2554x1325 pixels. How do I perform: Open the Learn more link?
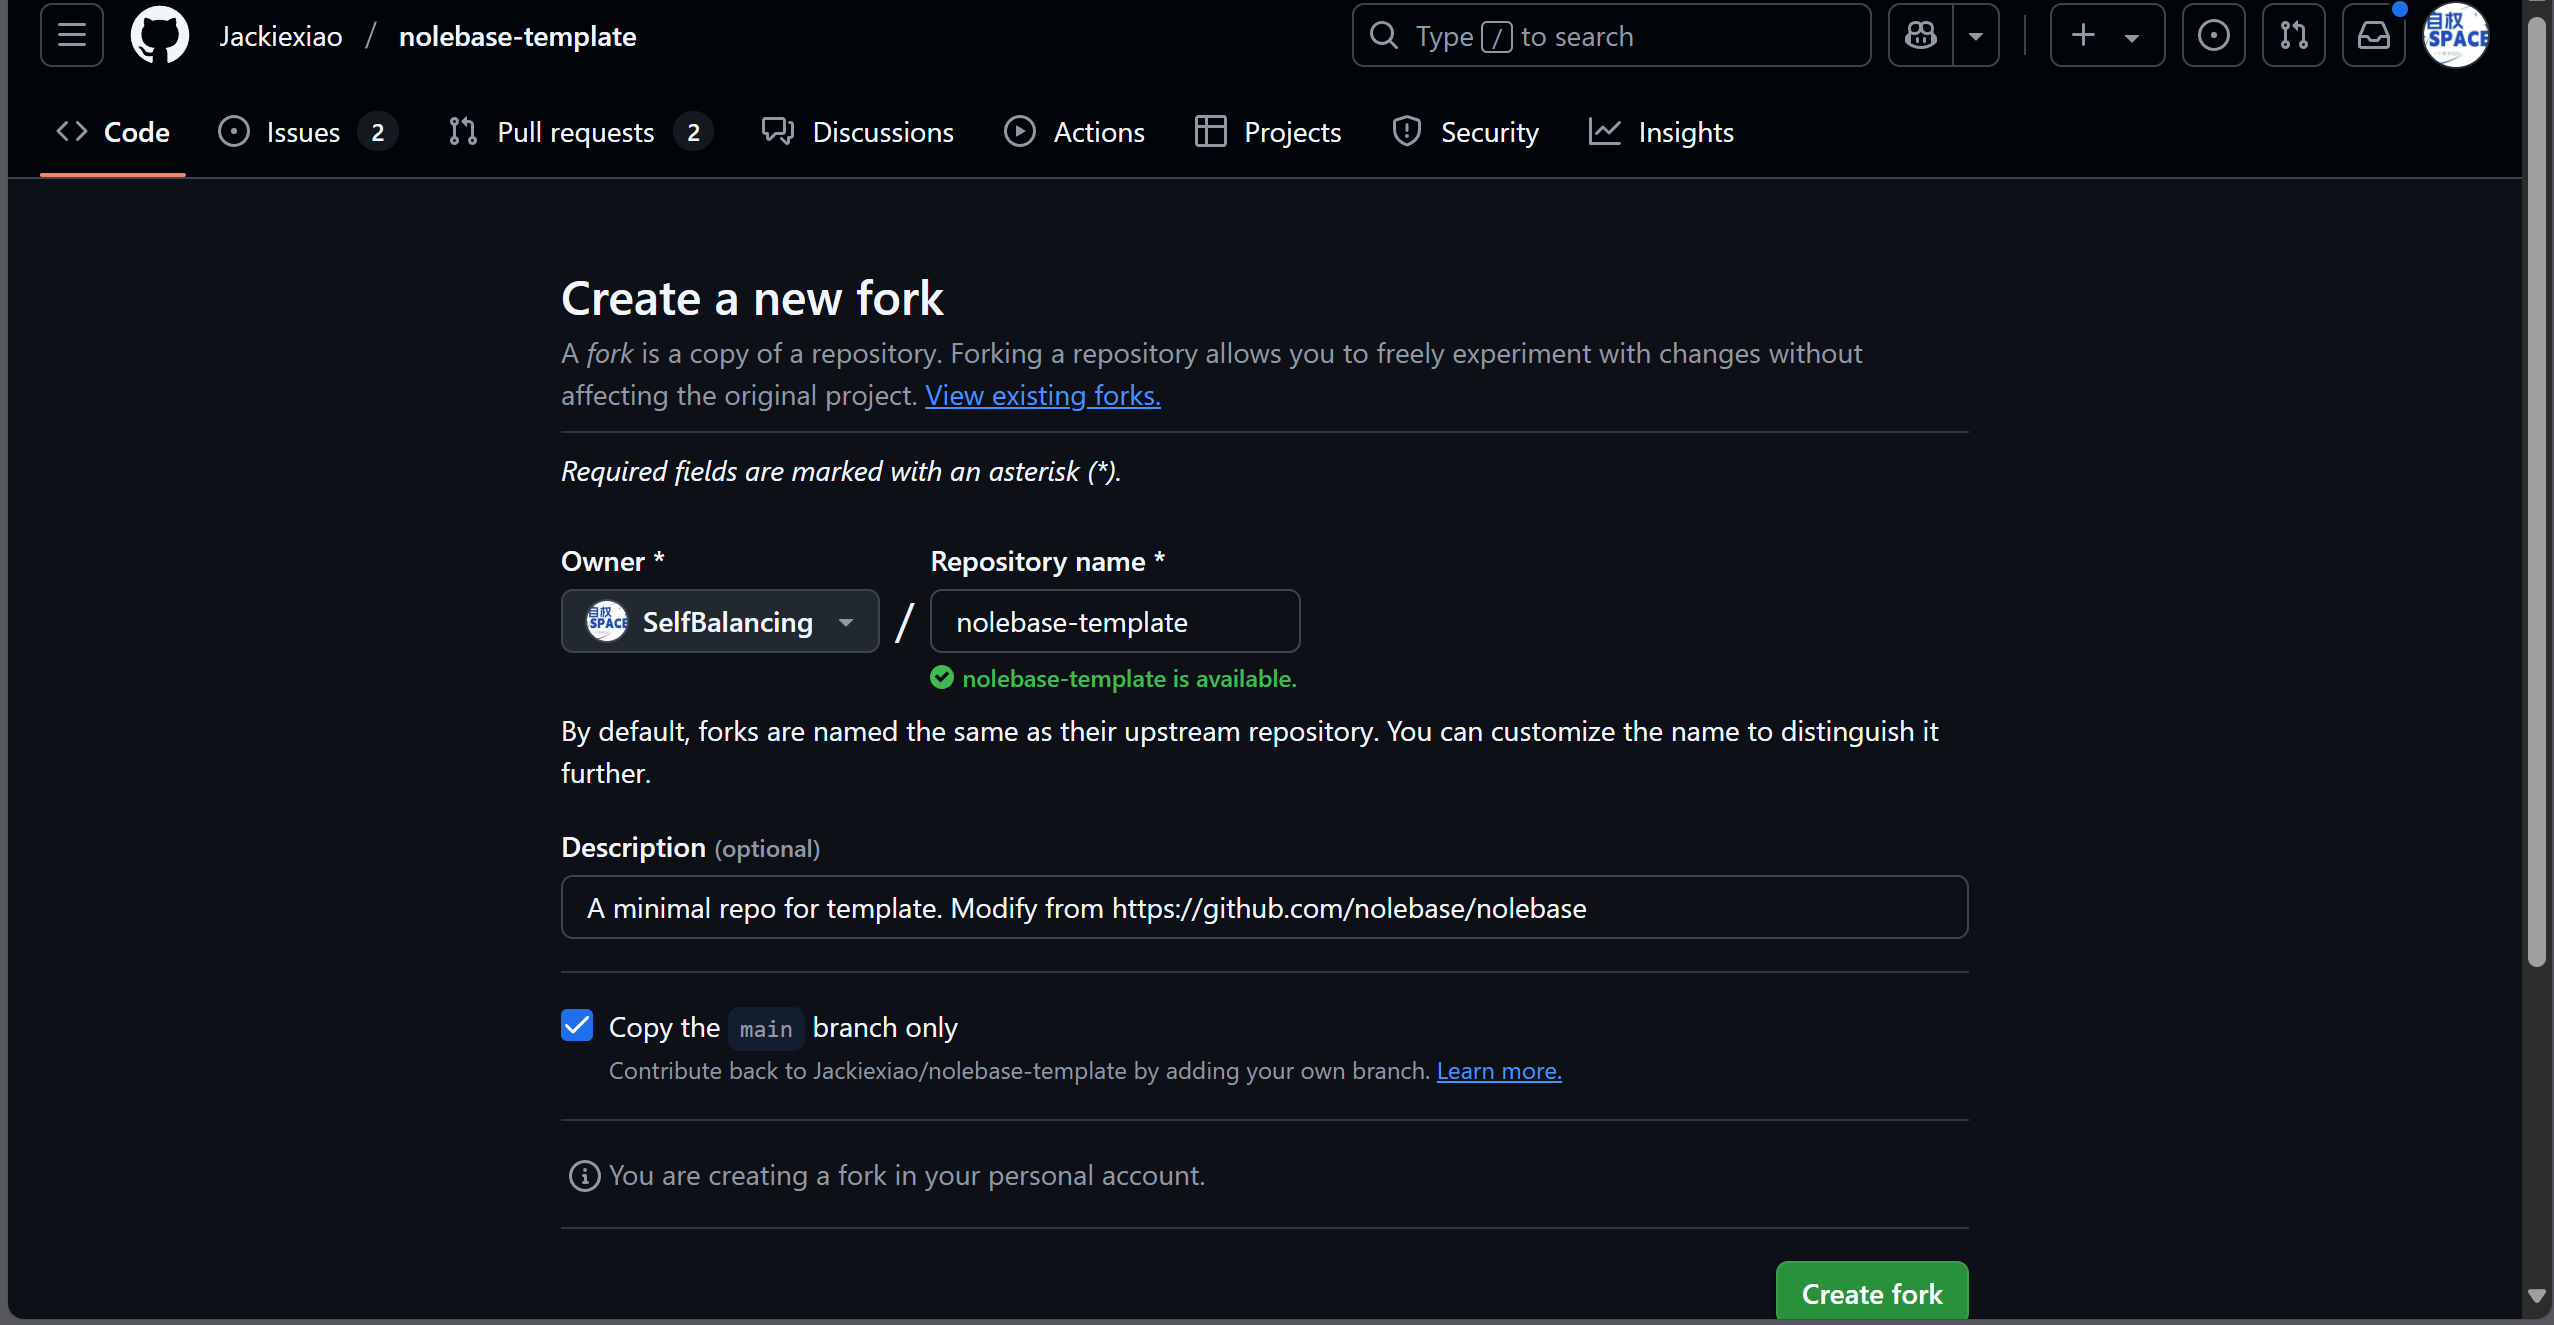(x=1499, y=1071)
